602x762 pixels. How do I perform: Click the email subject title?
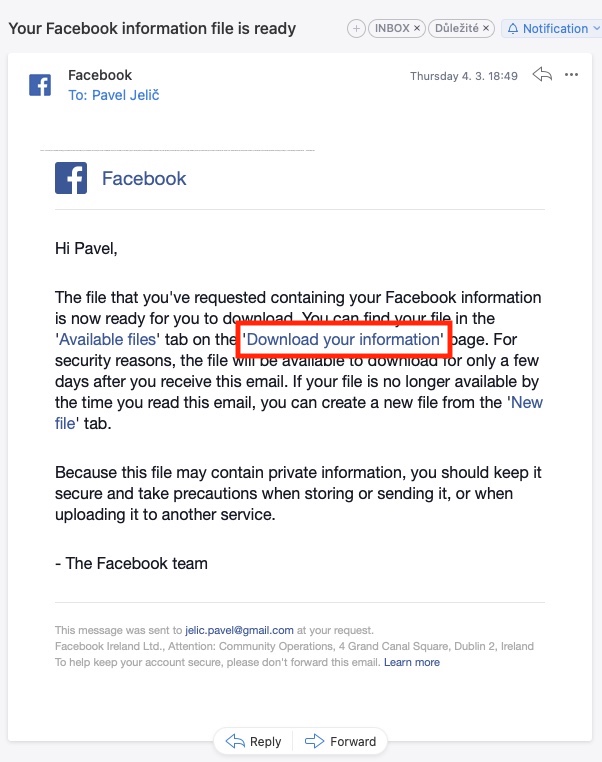(152, 28)
